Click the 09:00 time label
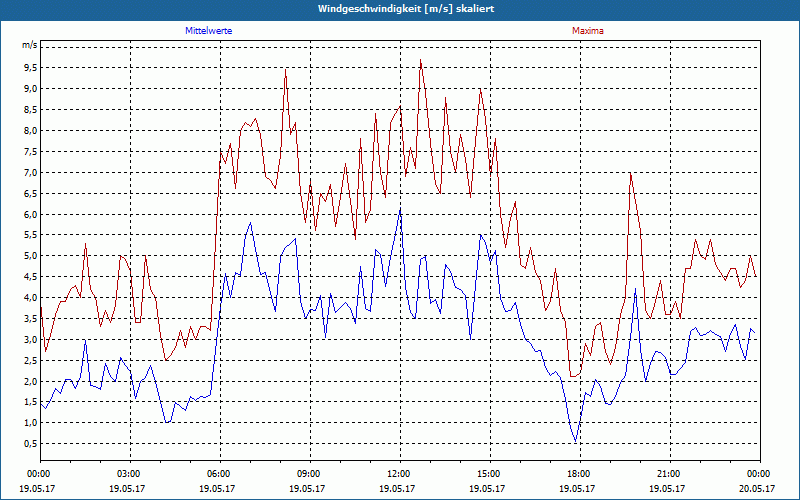Image resolution: width=800 pixels, height=500 pixels. point(310,474)
